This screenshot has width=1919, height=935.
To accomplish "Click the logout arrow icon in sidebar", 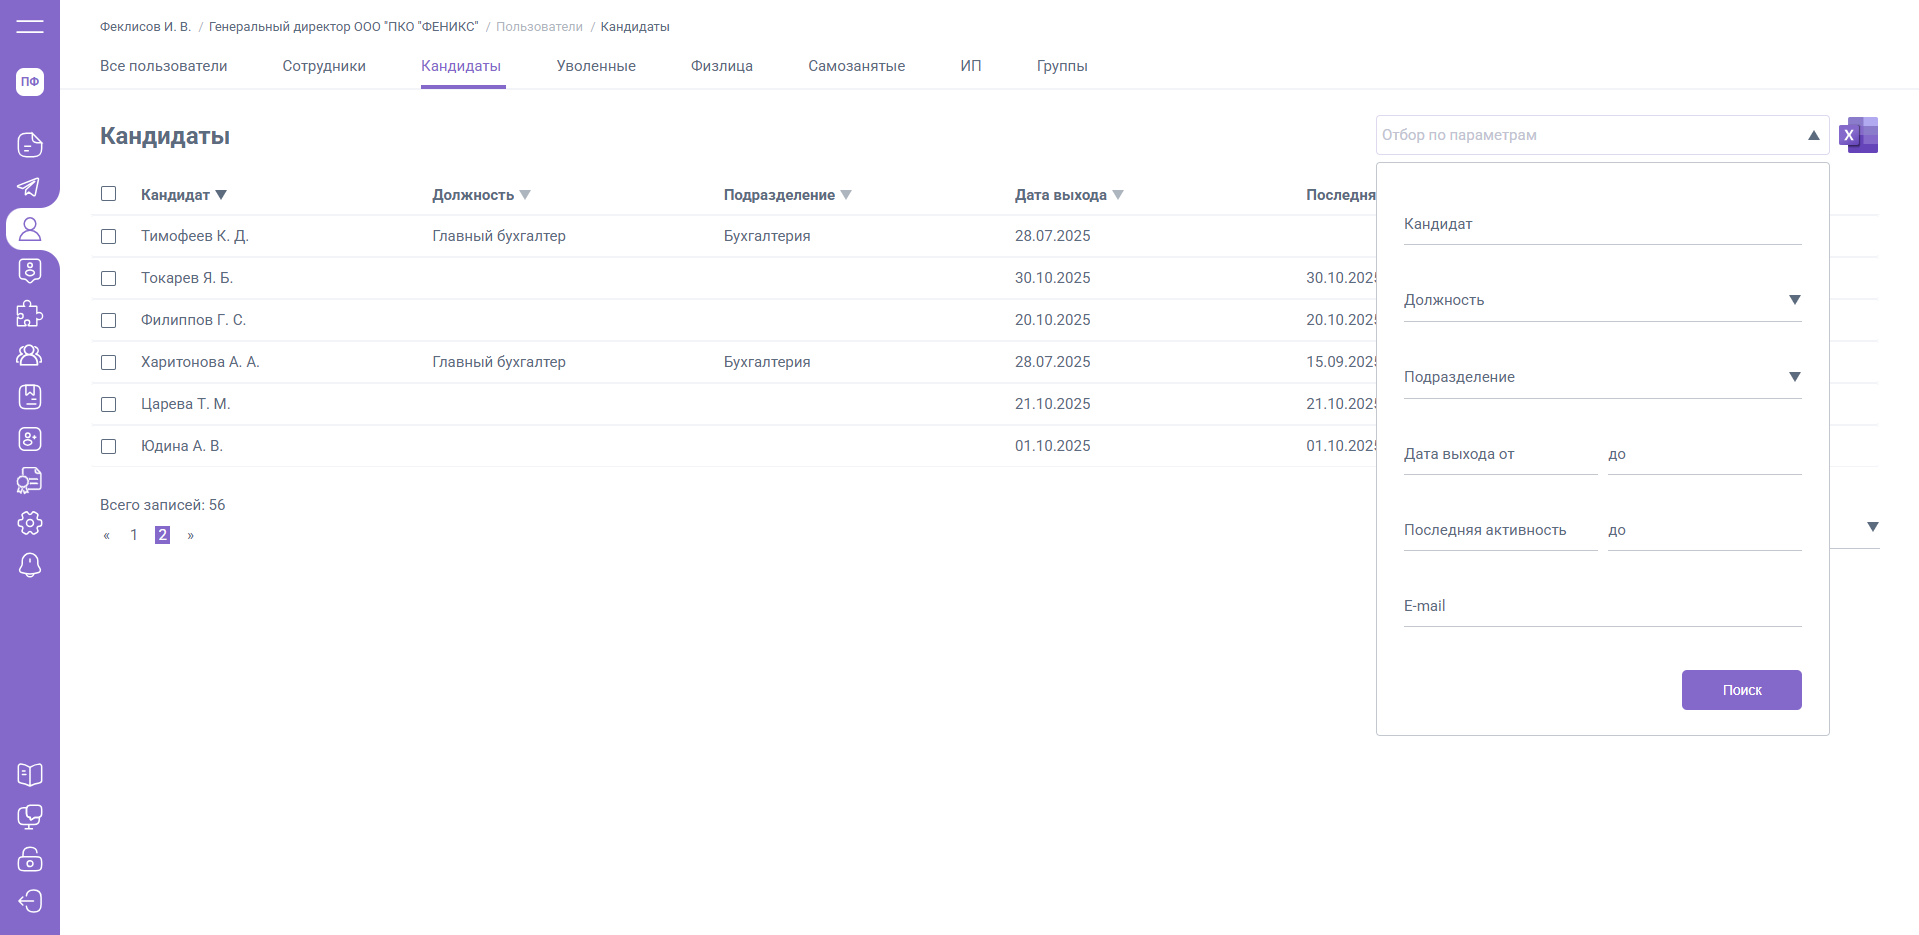I will click(30, 901).
